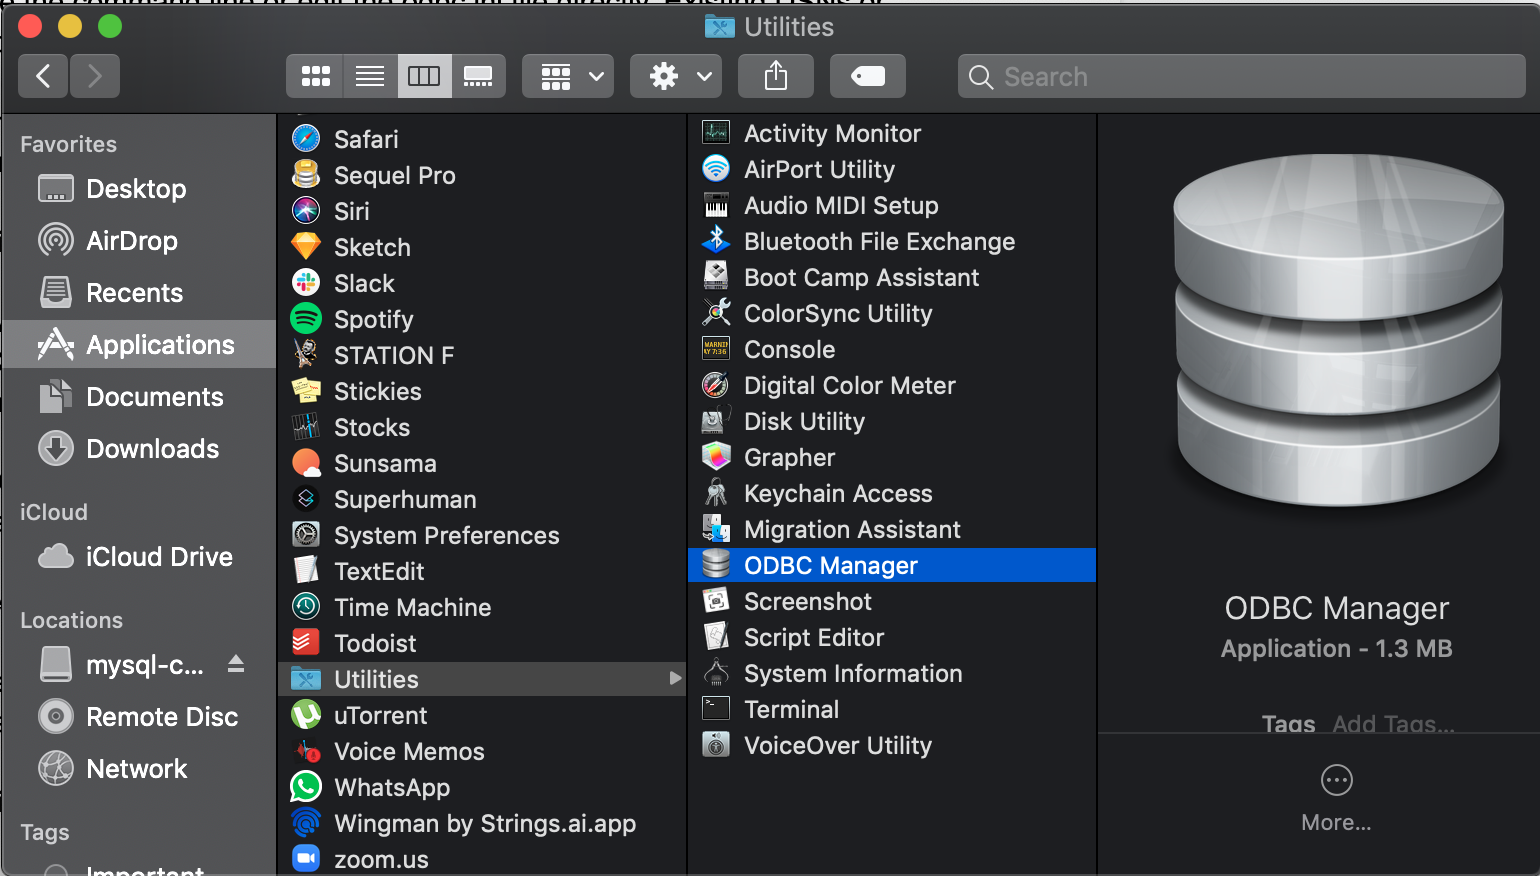Select STATION F in the list
The height and width of the screenshot is (876, 1540).
pos(482,355)
